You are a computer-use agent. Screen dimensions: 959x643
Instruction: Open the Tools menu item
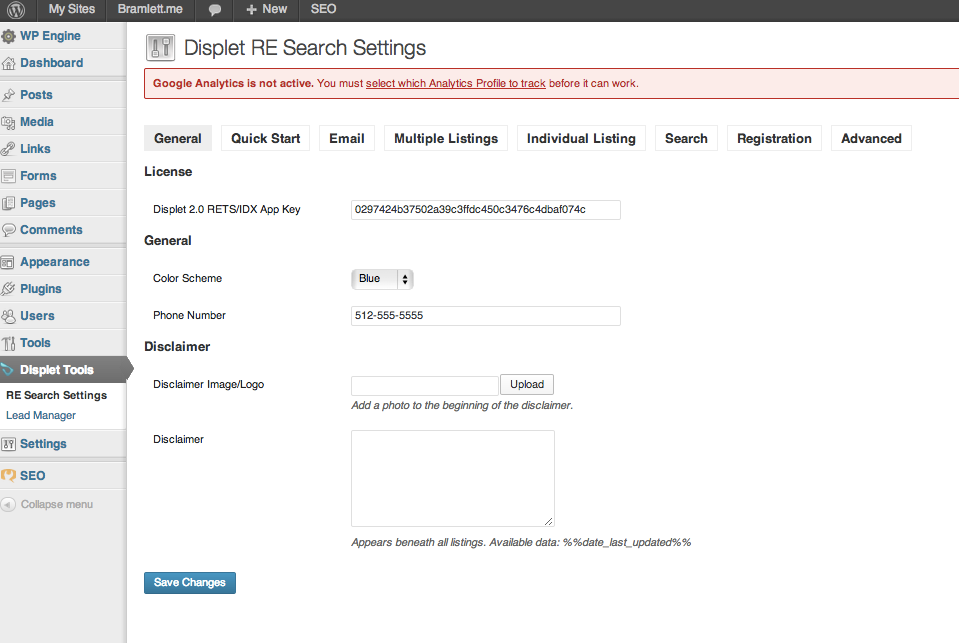coord(63,343)
